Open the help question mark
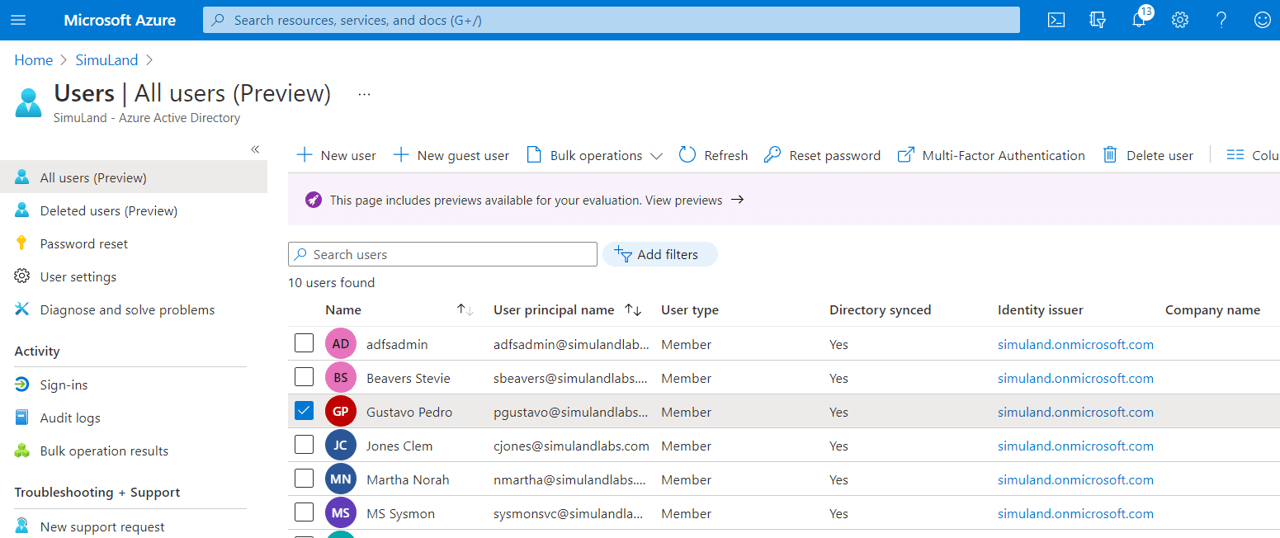Viewport: 1280px width, 538px height. click(x=1221, y=20)
